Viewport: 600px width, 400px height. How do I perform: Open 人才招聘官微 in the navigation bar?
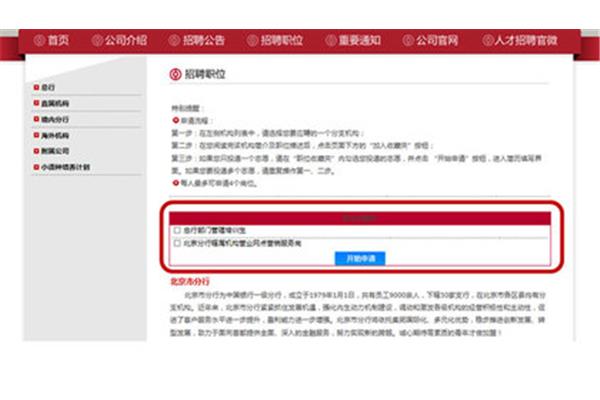click(520, 40)
